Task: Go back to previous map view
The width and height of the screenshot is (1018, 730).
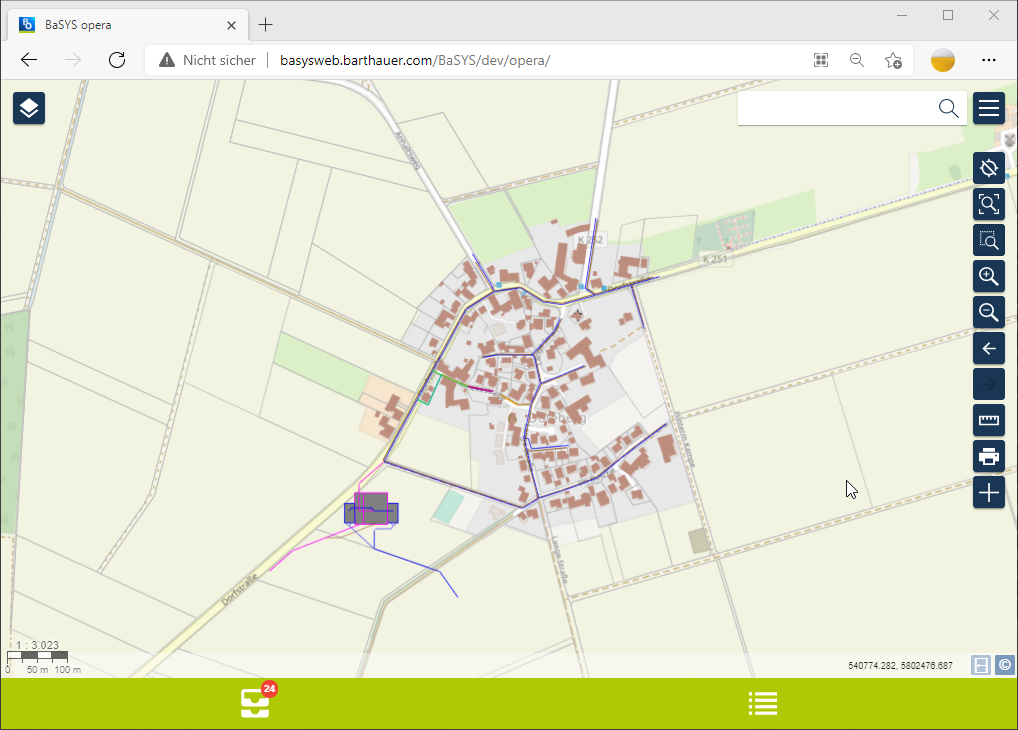Action: click(x=989, y=349)
